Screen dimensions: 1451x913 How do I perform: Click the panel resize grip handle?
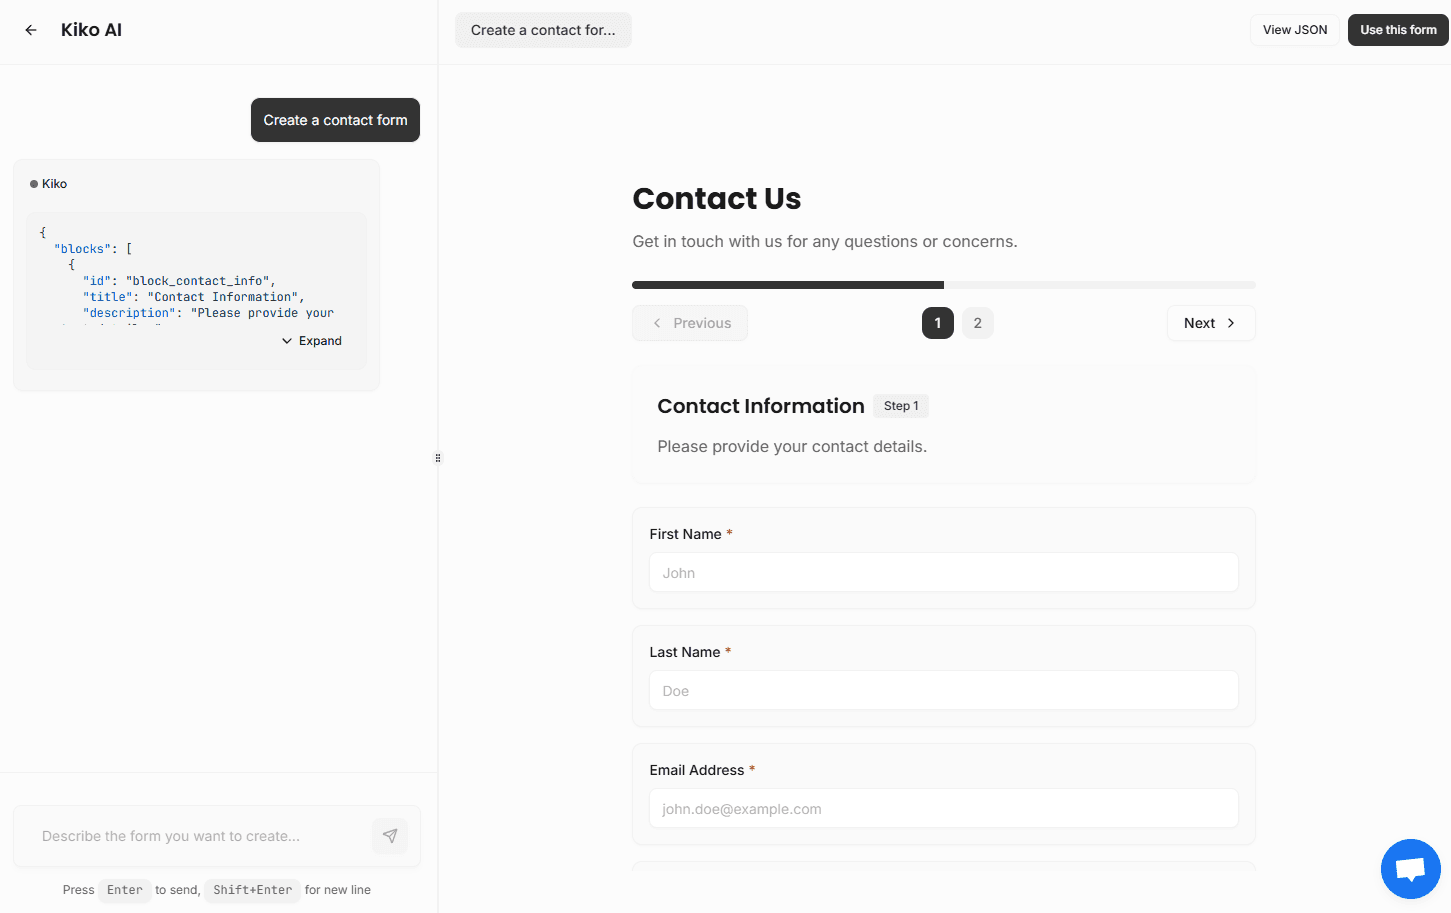(x=437, y=457)
